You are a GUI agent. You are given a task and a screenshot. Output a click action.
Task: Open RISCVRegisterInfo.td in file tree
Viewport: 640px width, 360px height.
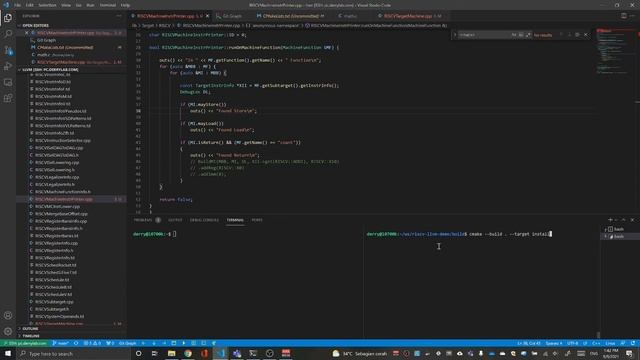55,258
